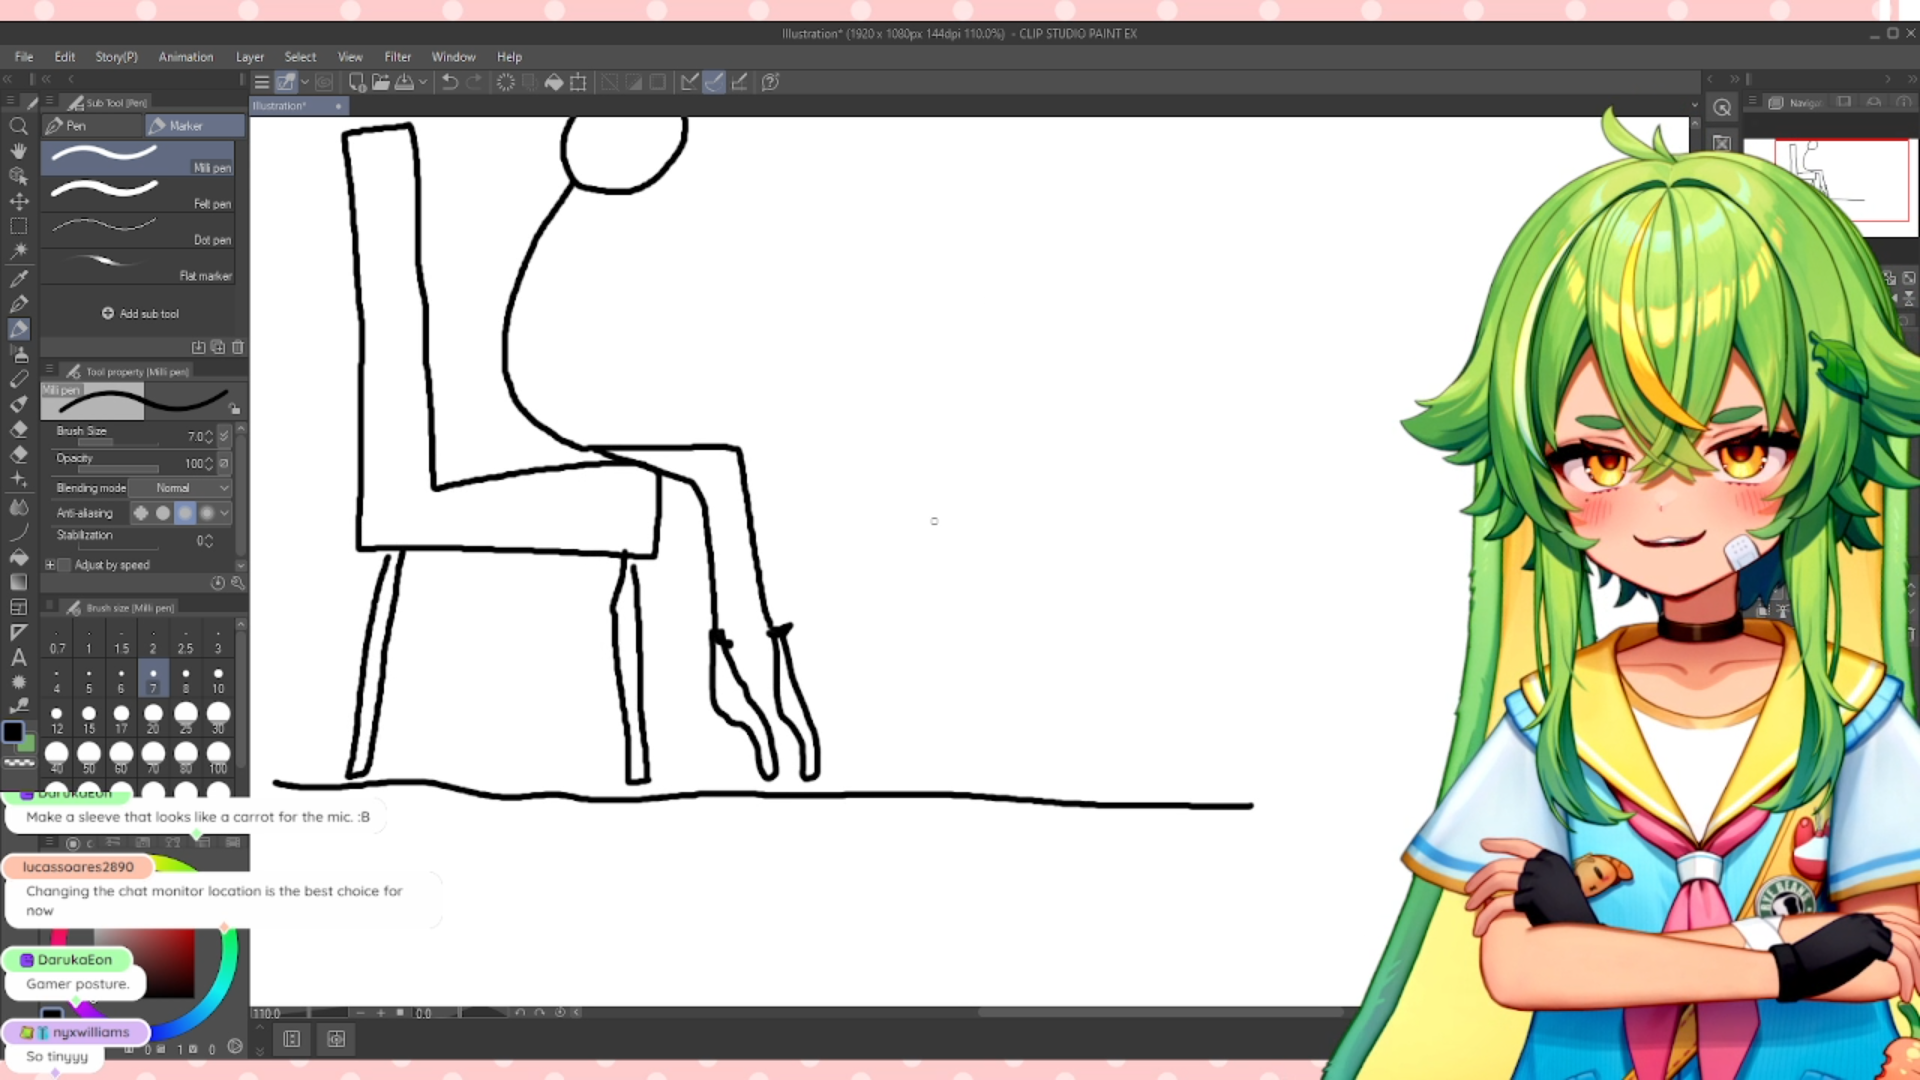The height and width of the screenshot is (1080, 1920).
Task: Select the Zoom magnifier tool
Action: [18, 127]
